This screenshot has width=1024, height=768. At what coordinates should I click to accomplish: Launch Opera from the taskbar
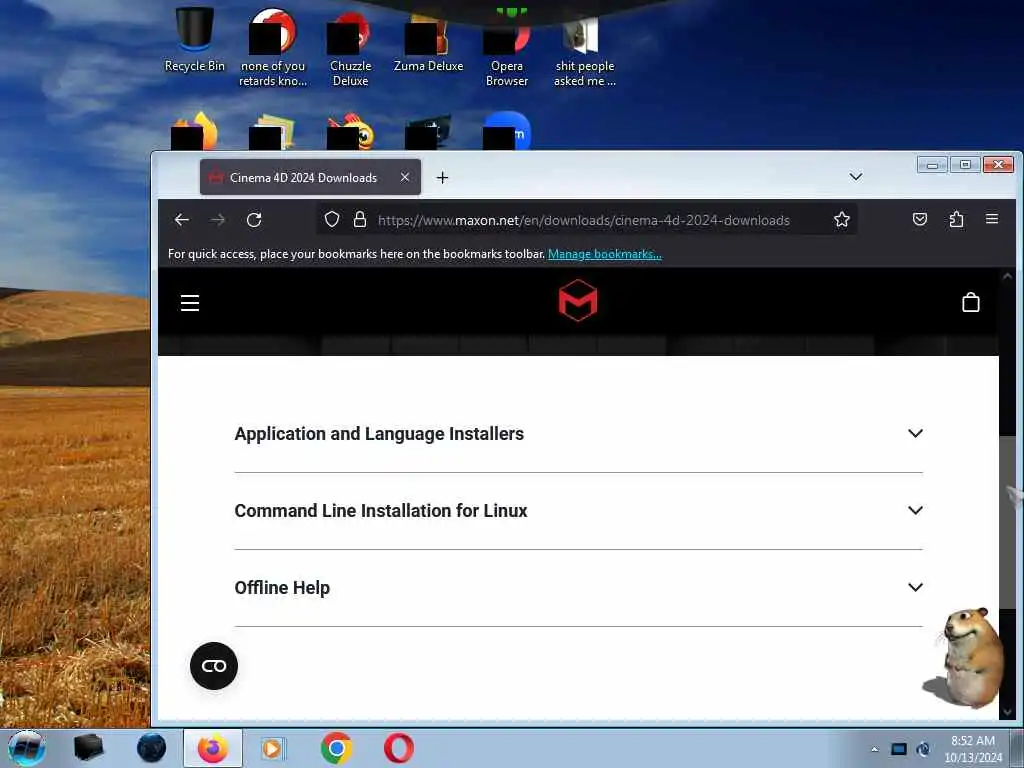398,748
